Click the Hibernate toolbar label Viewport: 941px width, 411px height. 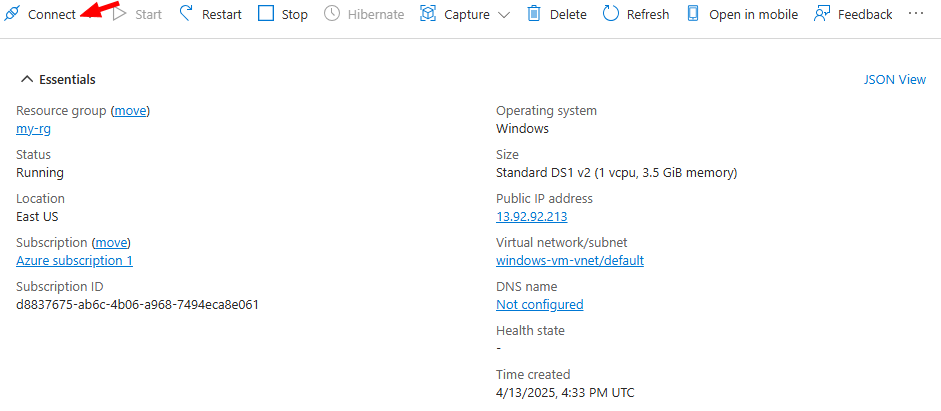tap(376, 14)
